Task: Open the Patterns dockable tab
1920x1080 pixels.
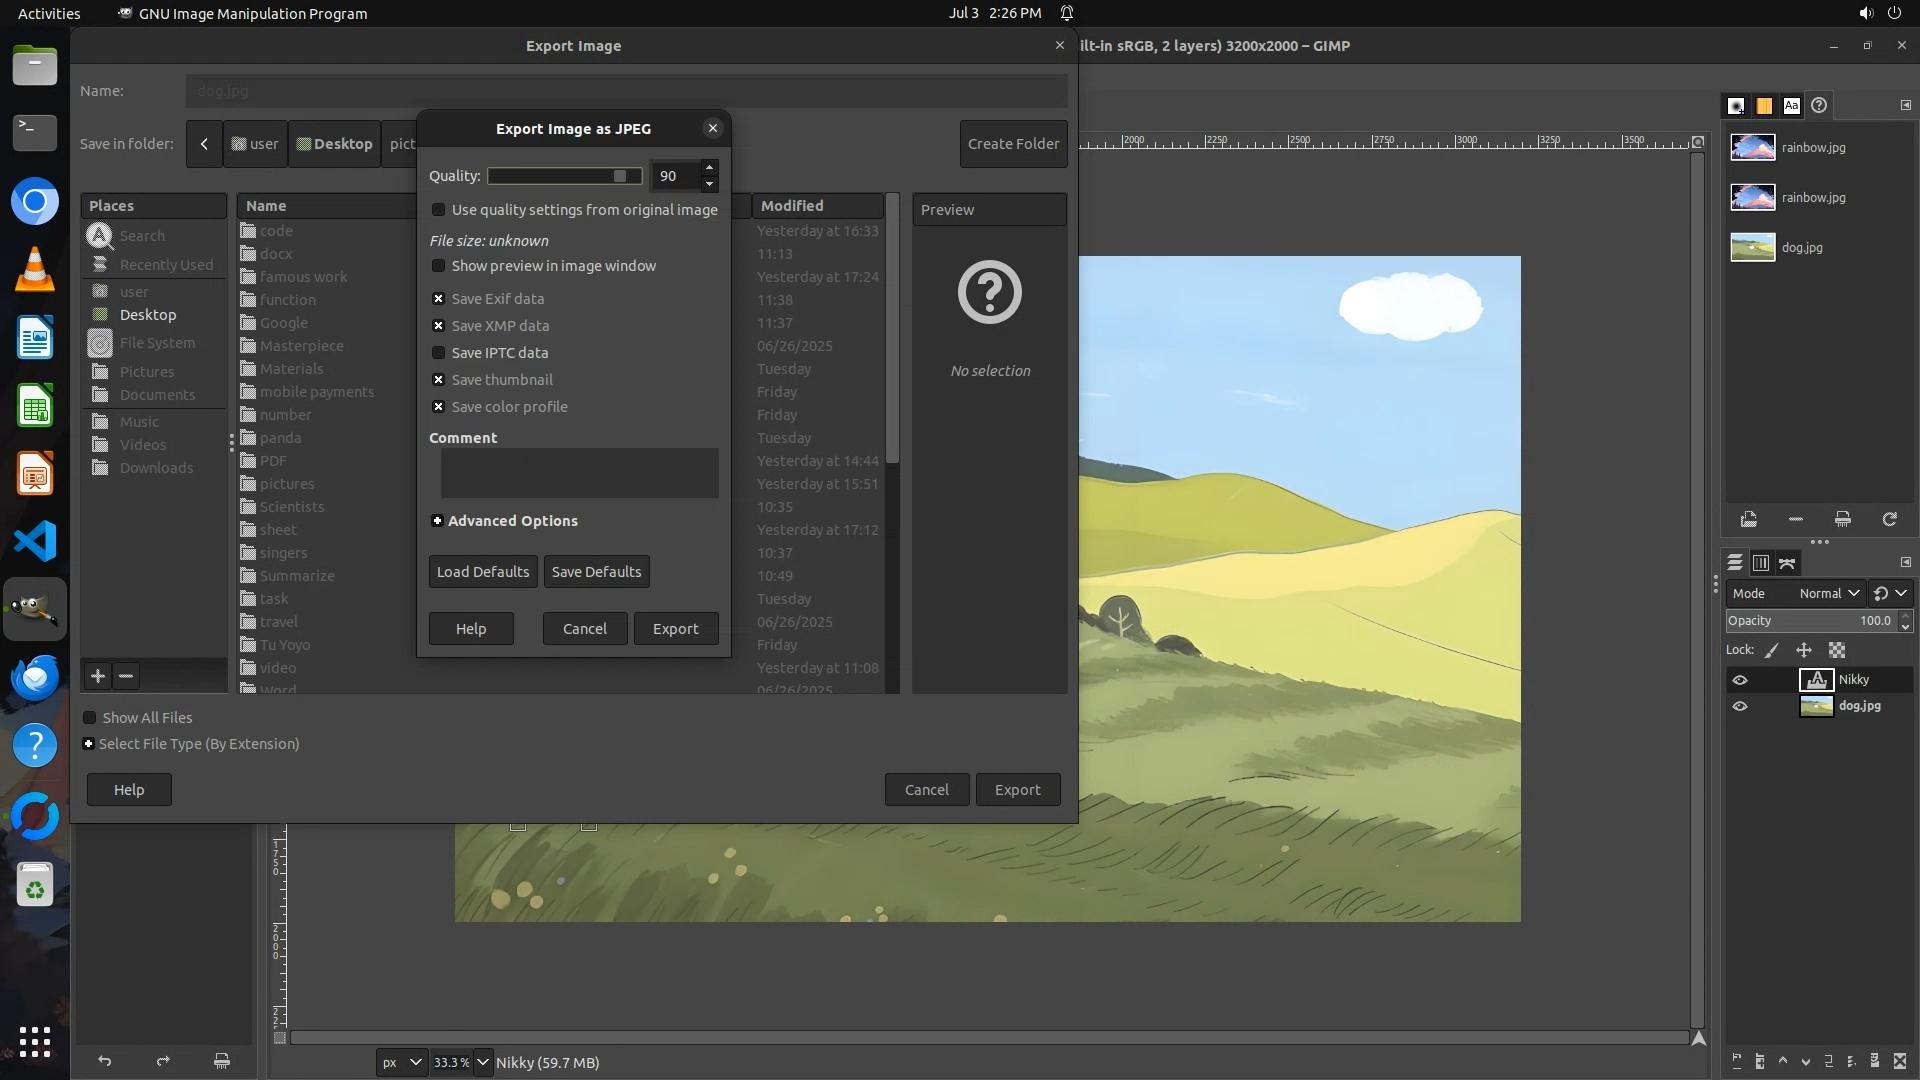Action: pos(1764,105)
